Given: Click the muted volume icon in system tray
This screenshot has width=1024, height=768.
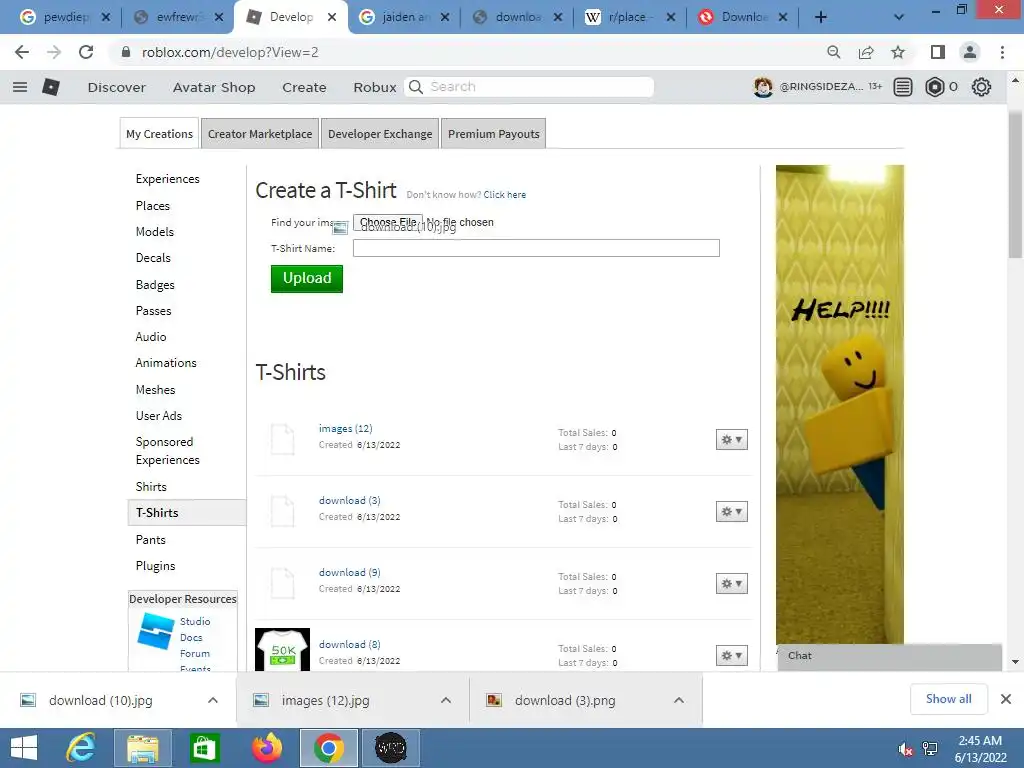Looking at the screenshot, I should (x=905, y=749).
